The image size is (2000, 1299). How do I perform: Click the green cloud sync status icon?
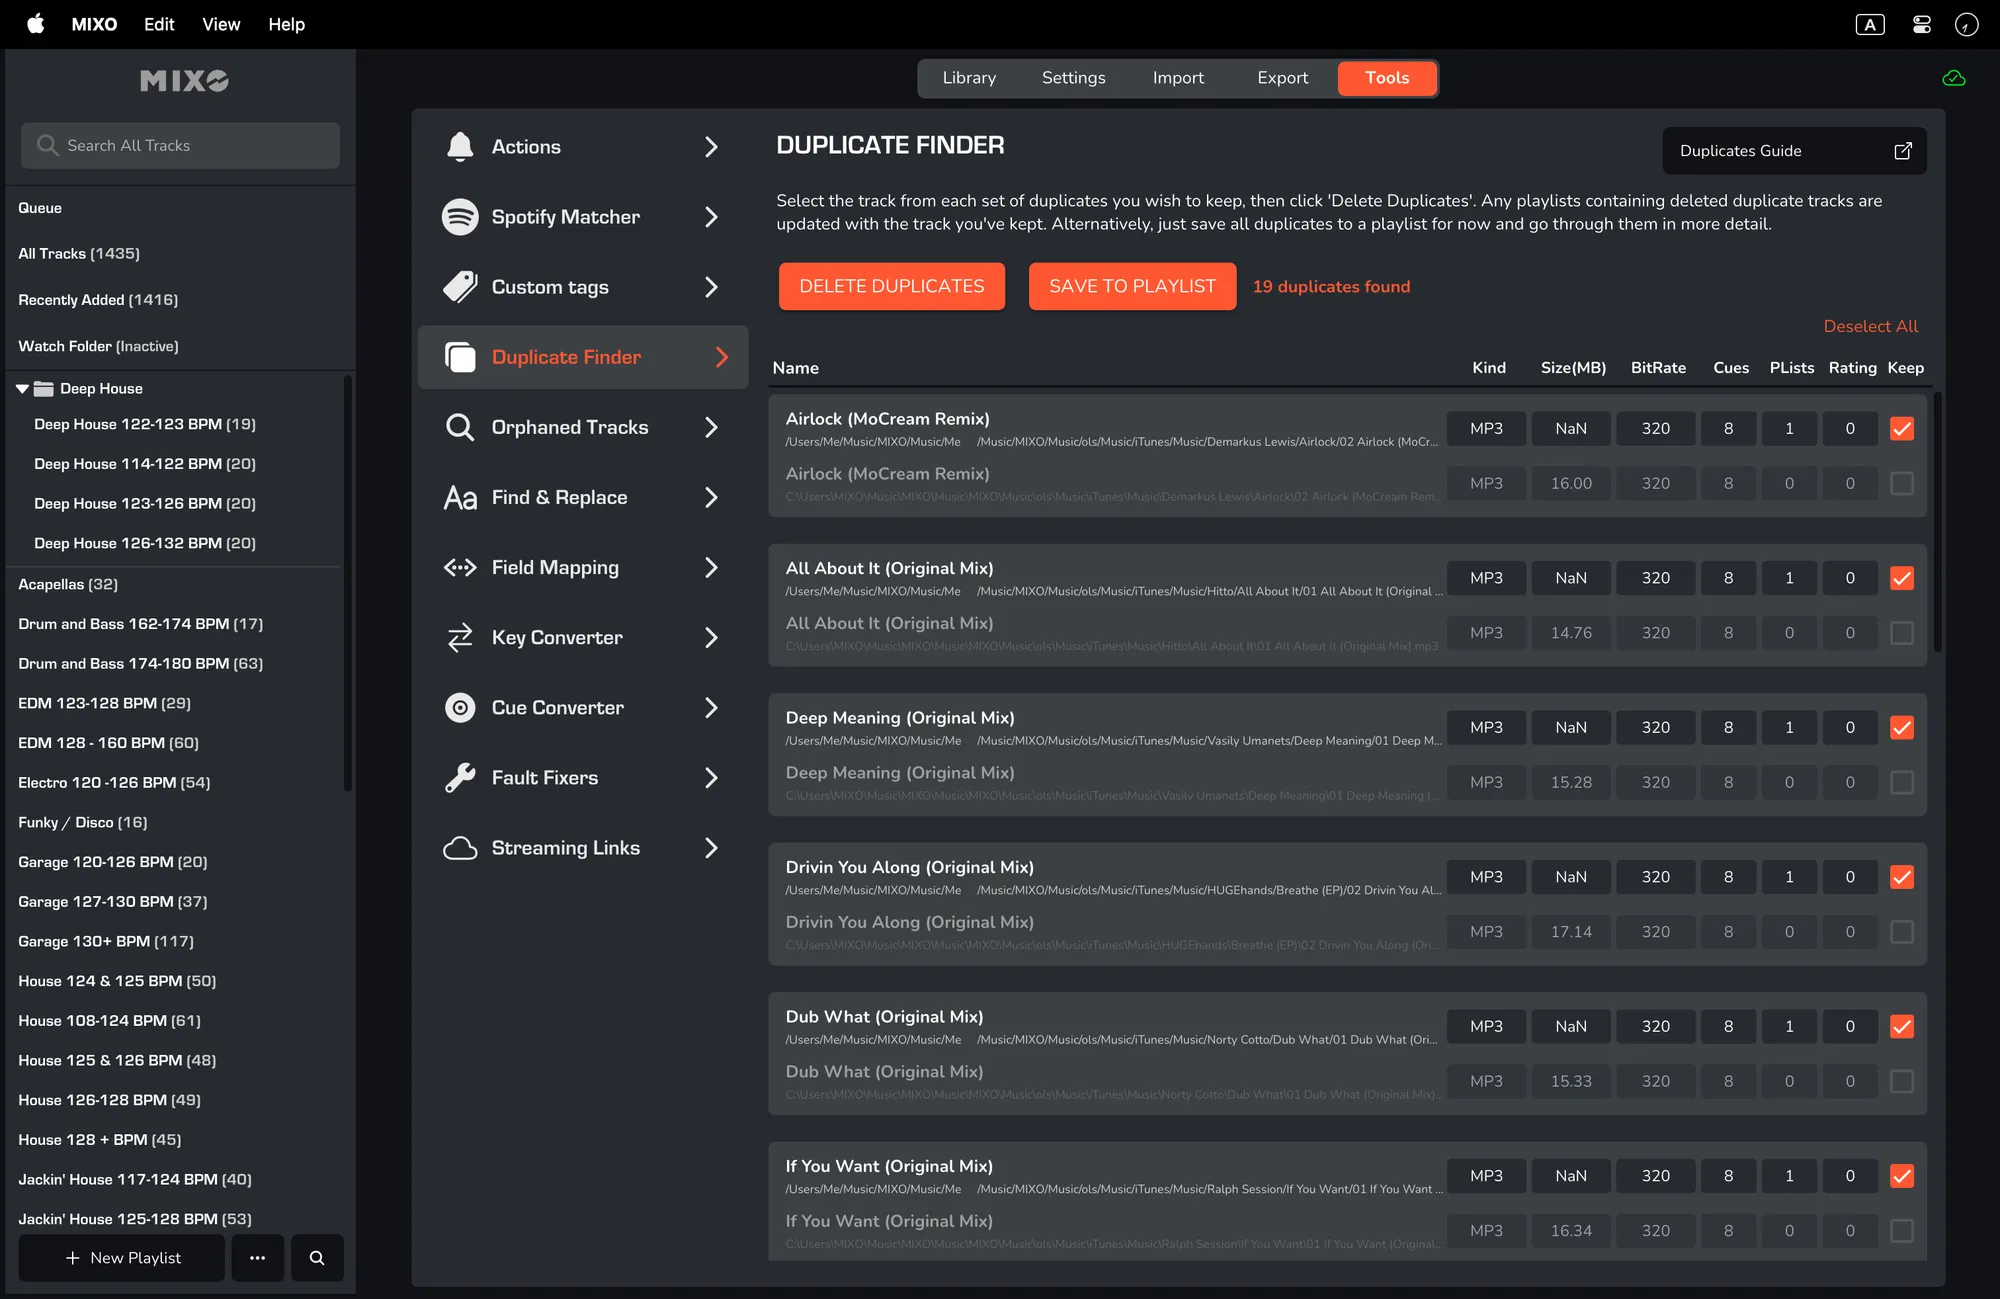coord(1953,78)
